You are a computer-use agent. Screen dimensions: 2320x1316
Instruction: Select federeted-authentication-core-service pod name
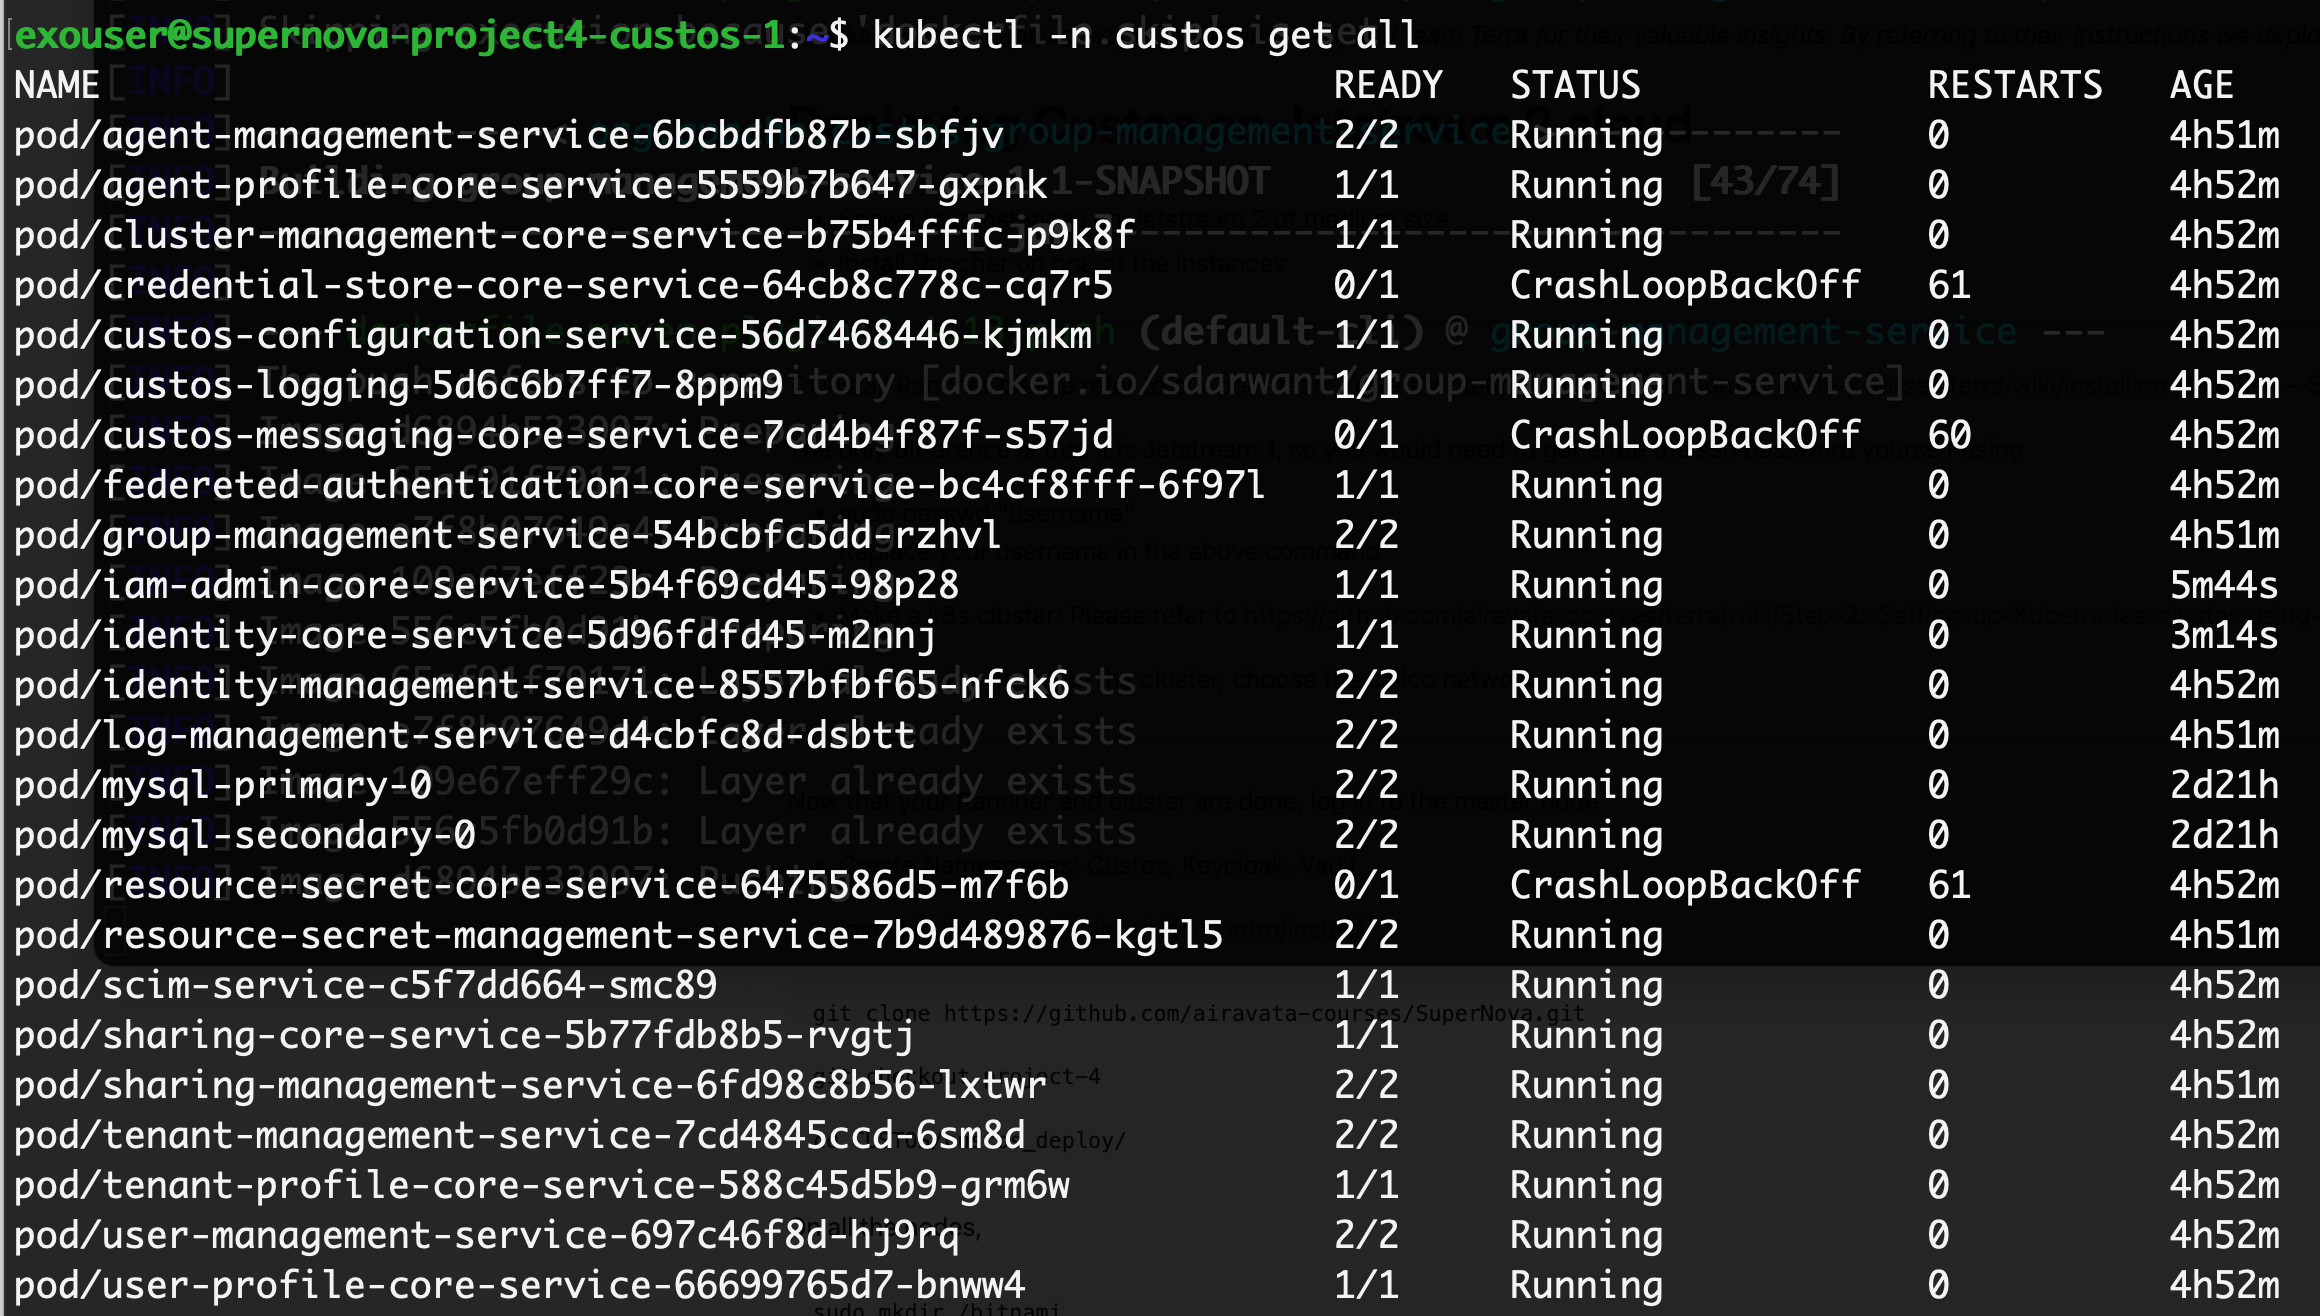click(x=640, y=485)
